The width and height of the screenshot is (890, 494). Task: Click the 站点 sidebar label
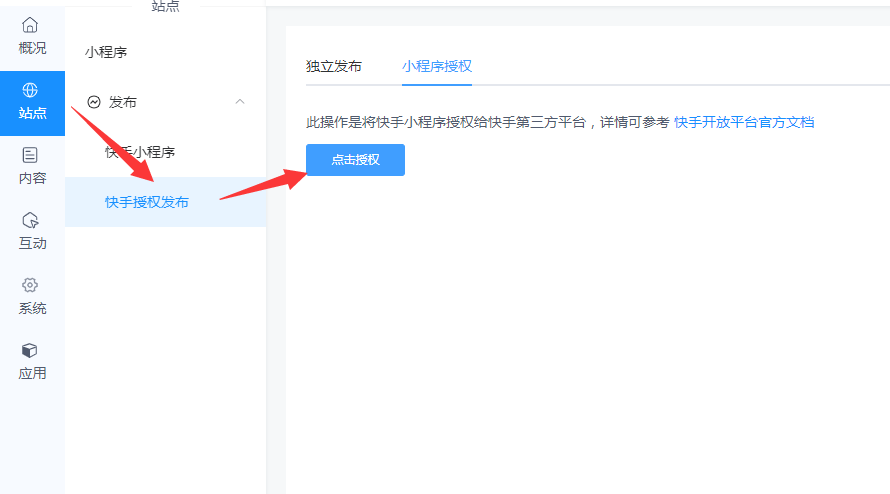pyautogui.click(x=32, y=113)
